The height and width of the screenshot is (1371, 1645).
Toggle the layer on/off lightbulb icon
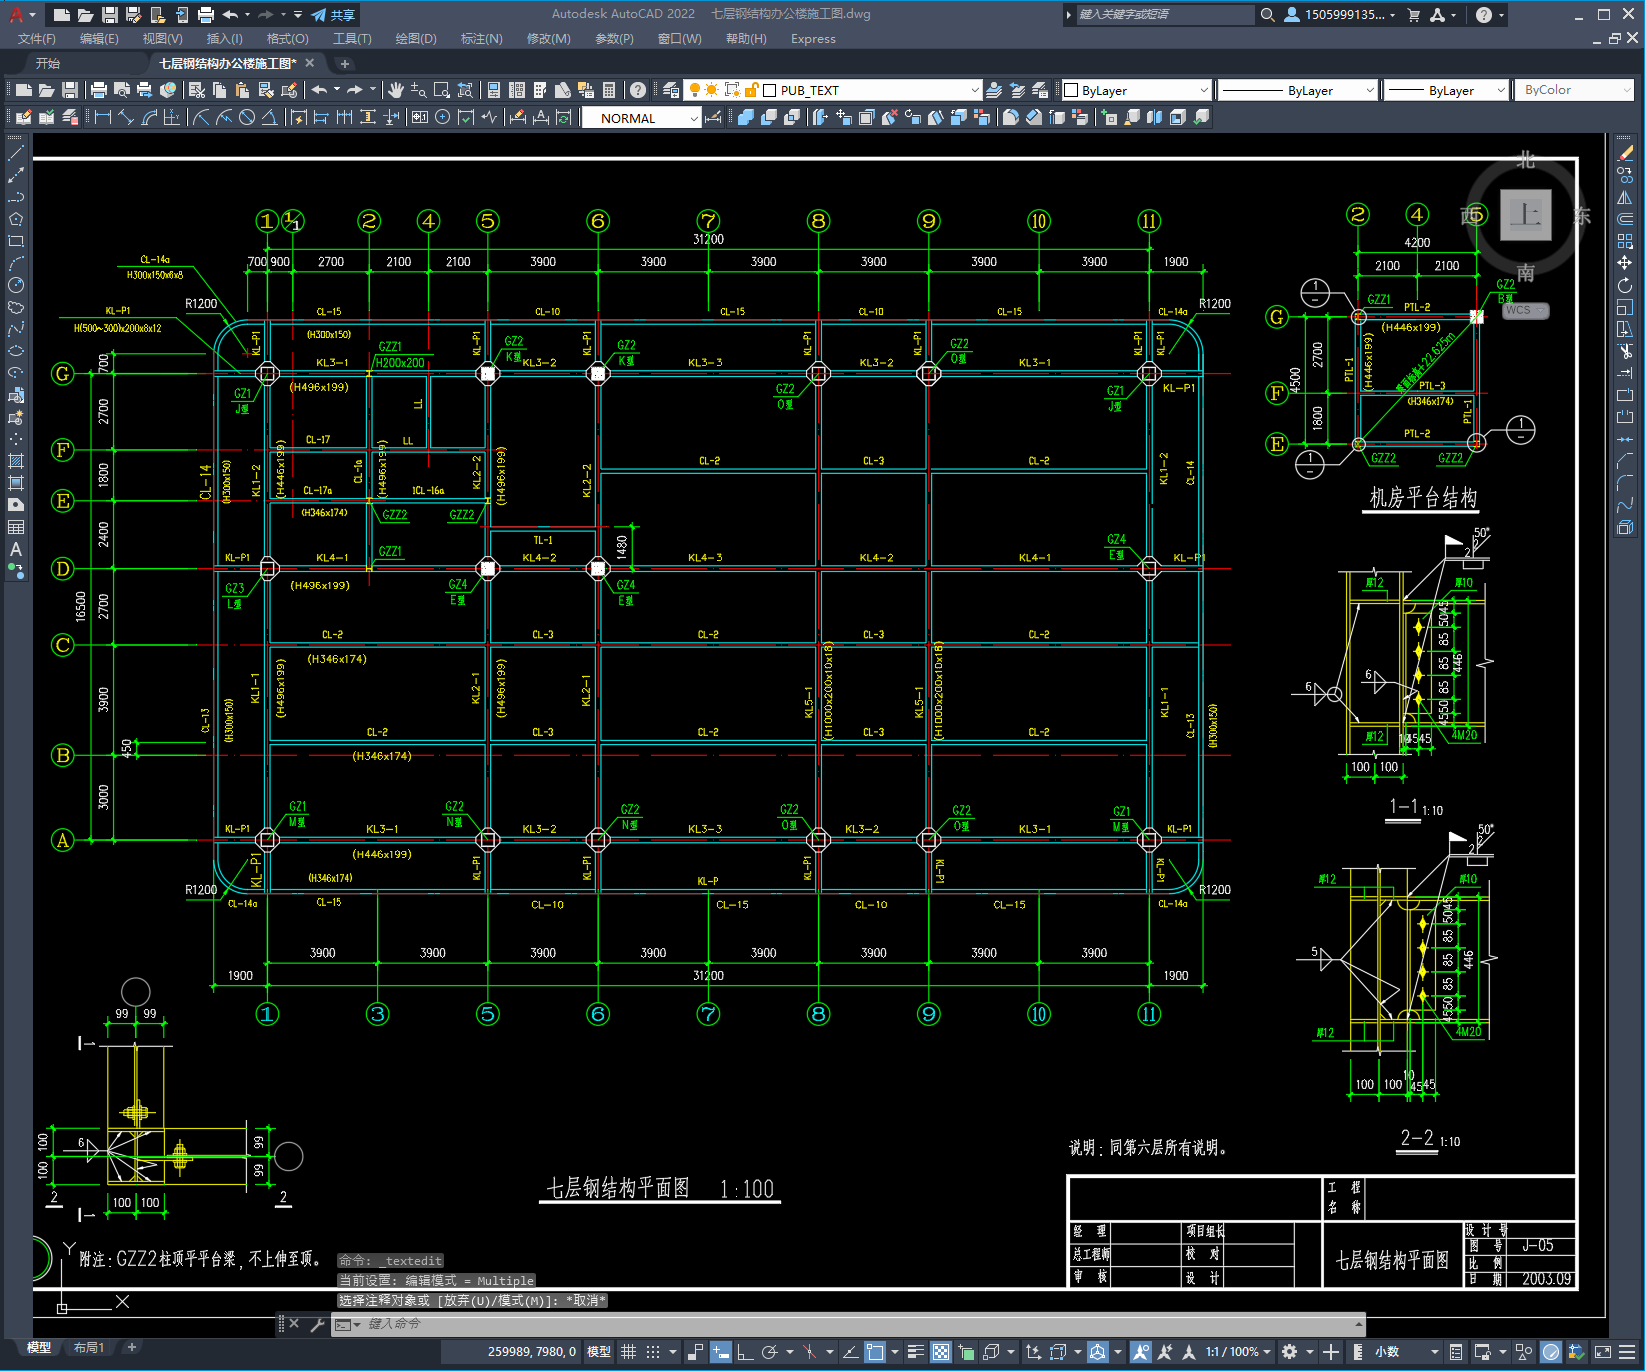tap(695, 90)
